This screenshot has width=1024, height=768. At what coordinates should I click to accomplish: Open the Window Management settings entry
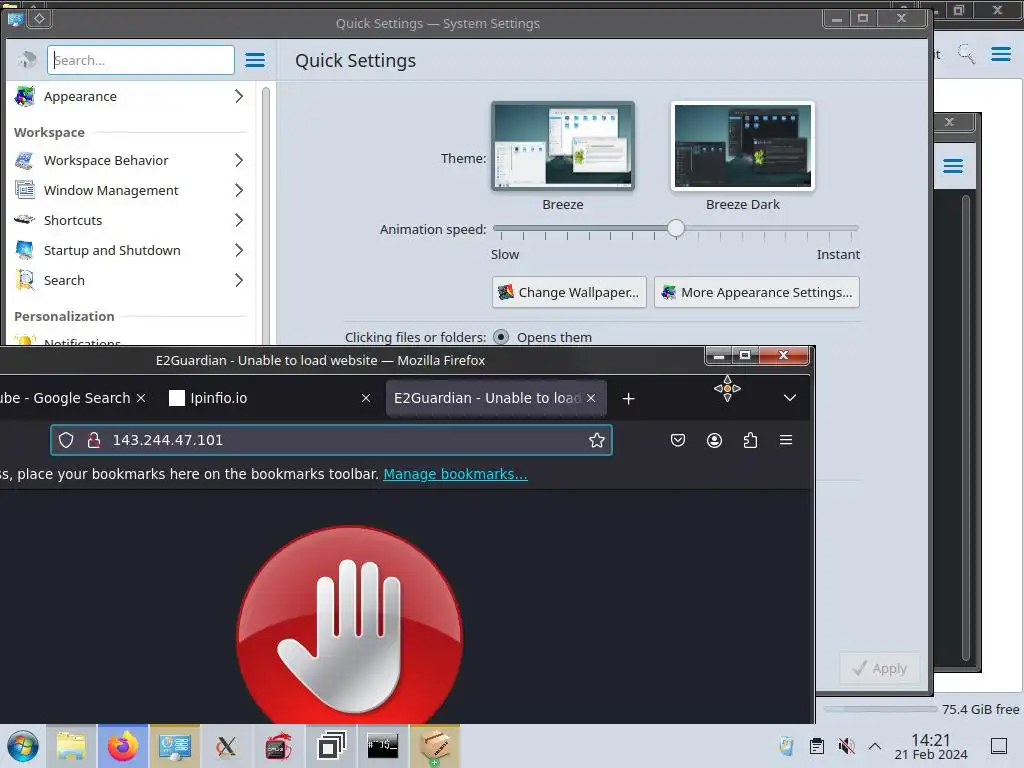point(129,190)
